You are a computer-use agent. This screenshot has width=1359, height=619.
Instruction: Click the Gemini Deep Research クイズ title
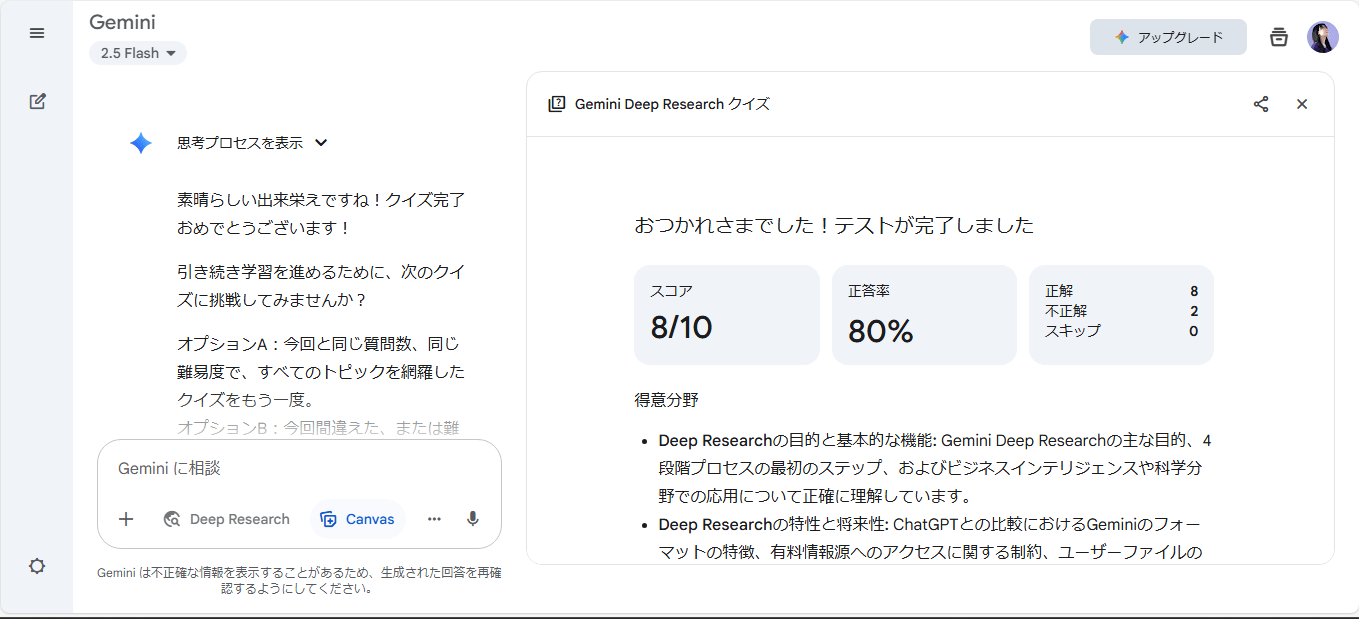point(672,104)
